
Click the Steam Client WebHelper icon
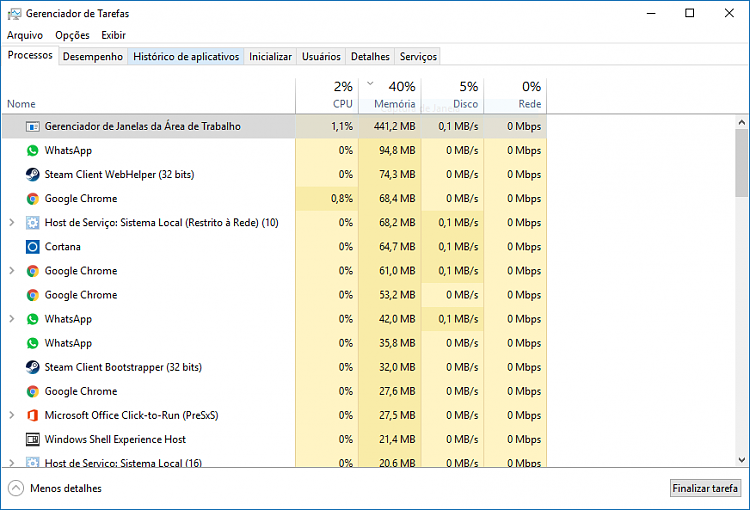[x=33, y=175]
